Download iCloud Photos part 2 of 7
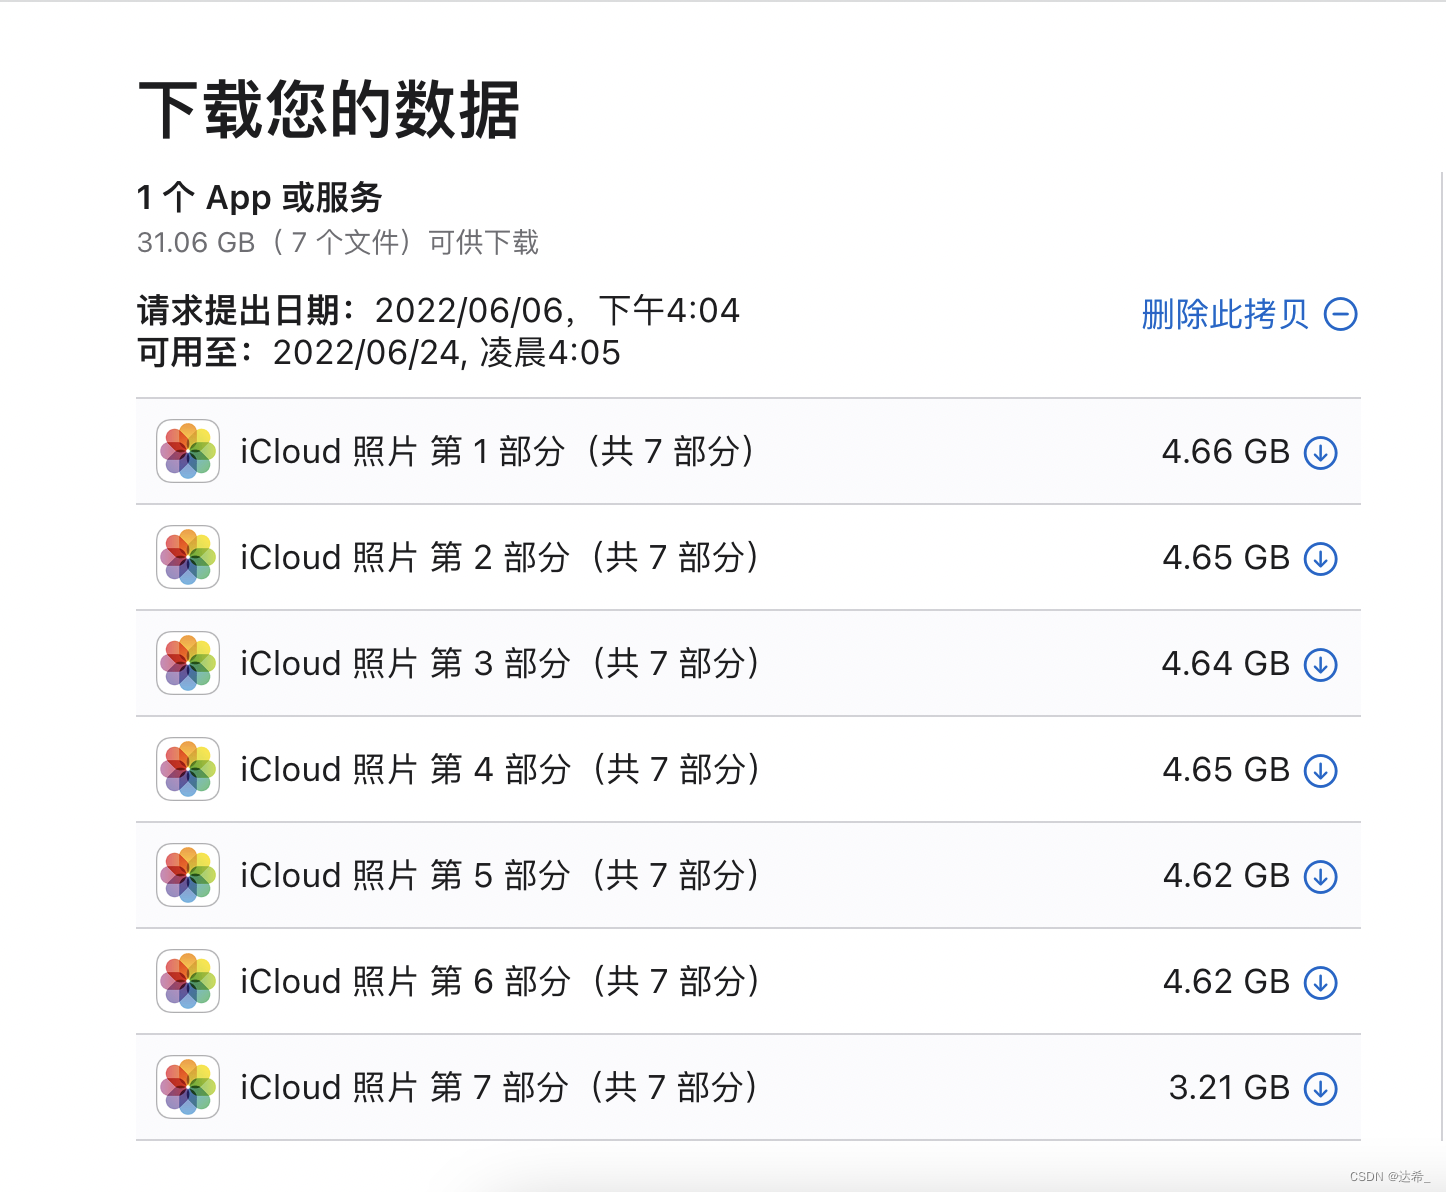Screen dimensions: 1446x1192 1320,558
